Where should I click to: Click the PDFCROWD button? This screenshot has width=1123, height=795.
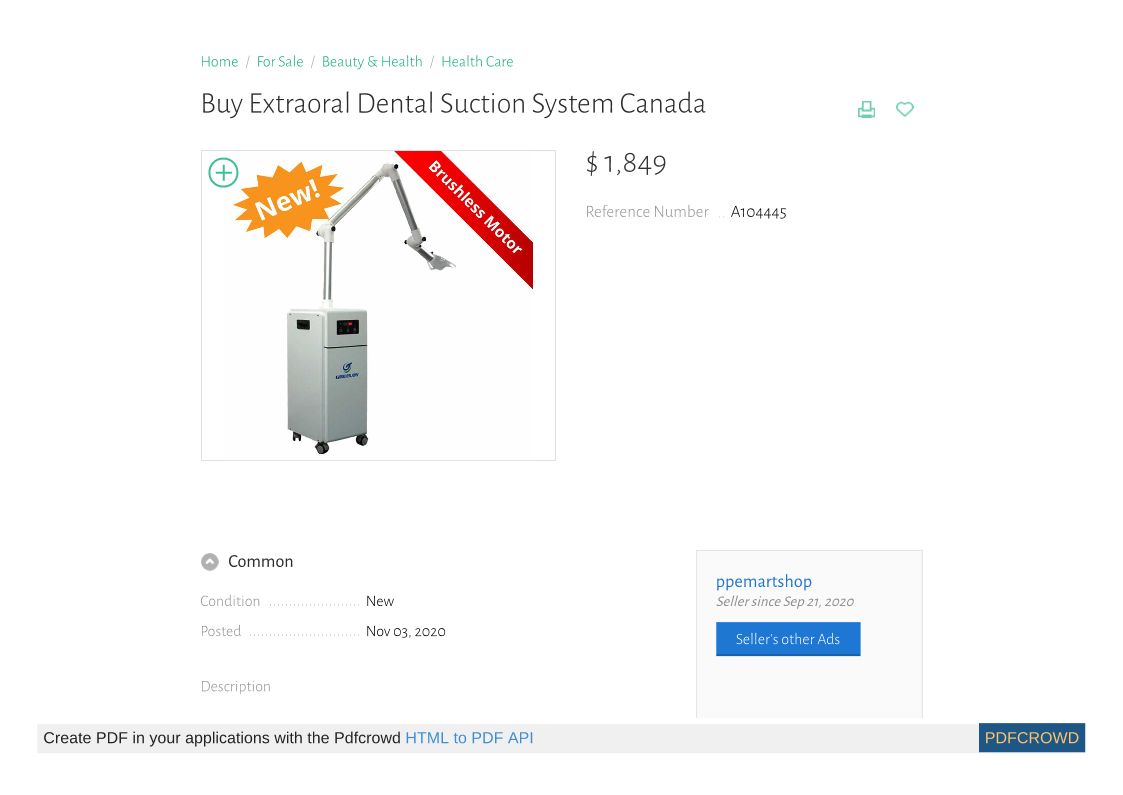point(1031,738)
